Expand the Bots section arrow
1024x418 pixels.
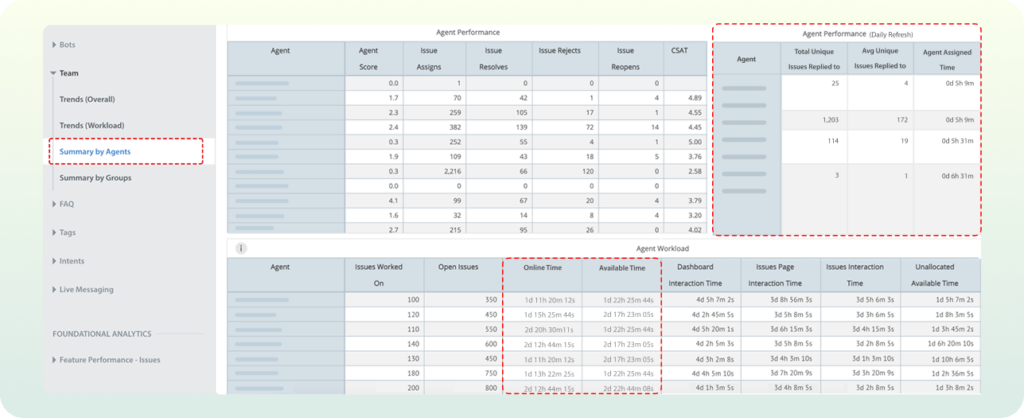pyautogui.click(x=54, y=45)
